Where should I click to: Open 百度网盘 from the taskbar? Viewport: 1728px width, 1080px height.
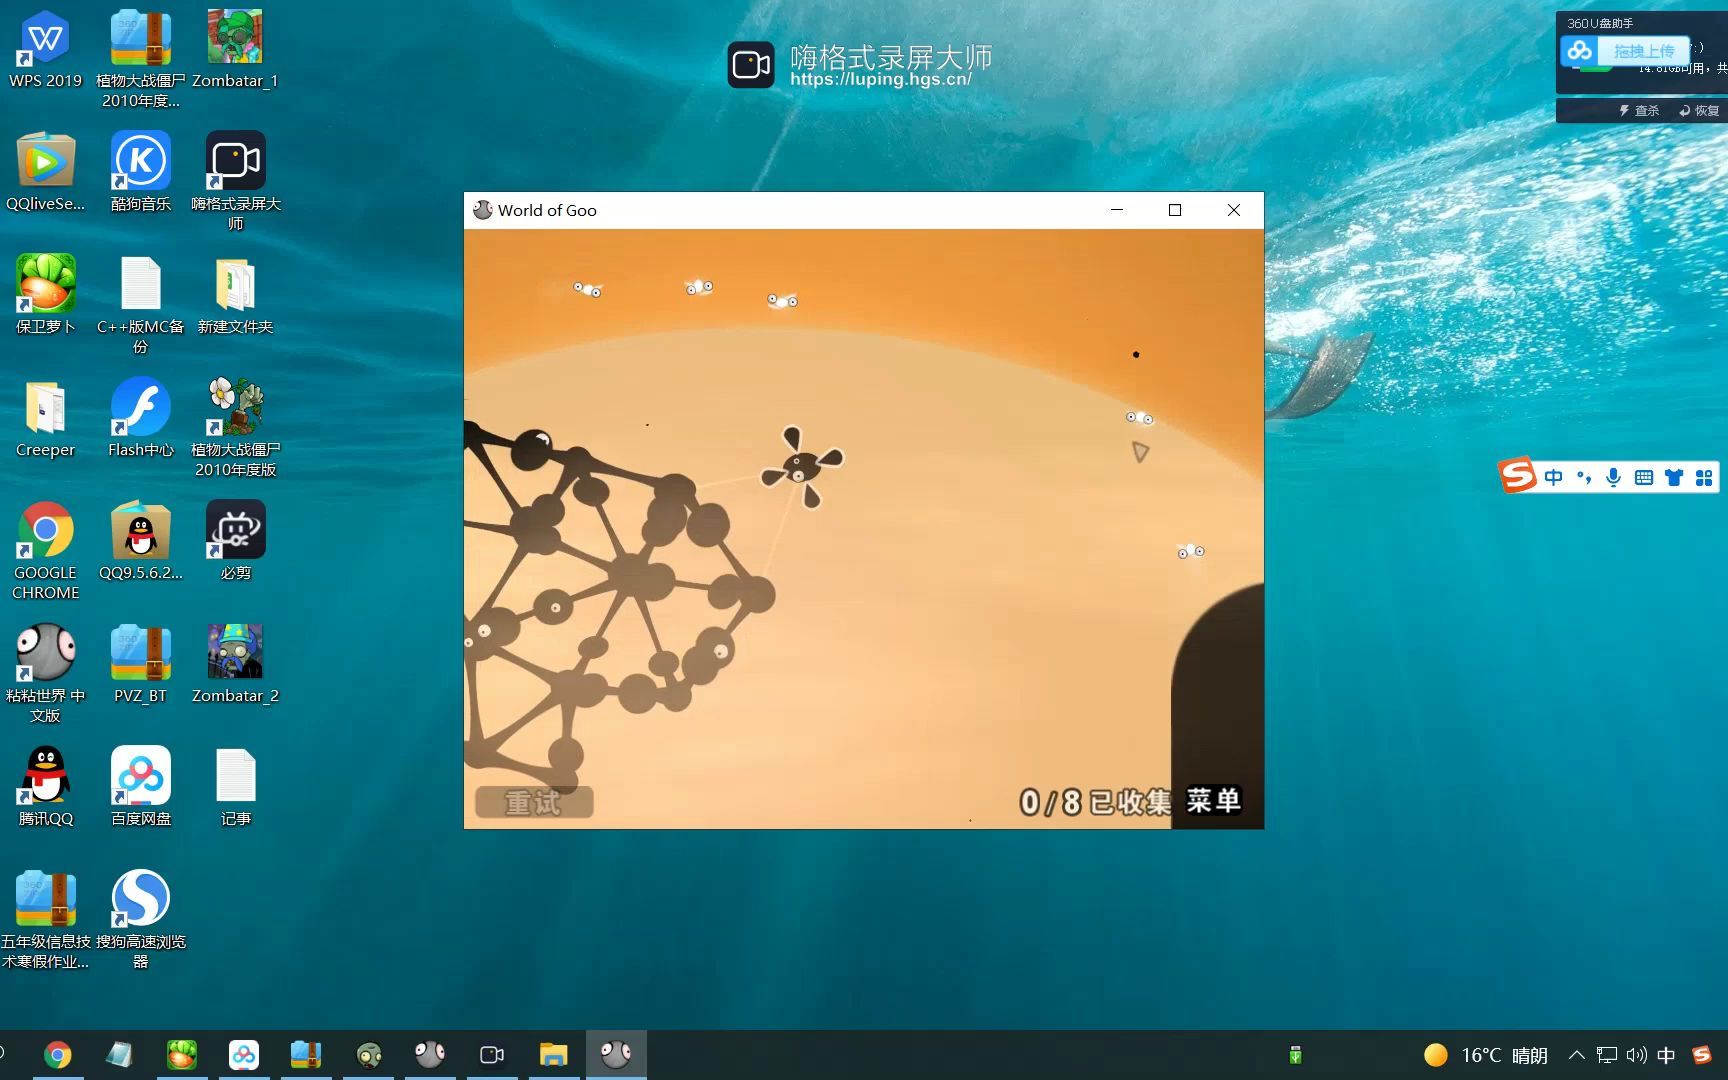coord(244,1055)
